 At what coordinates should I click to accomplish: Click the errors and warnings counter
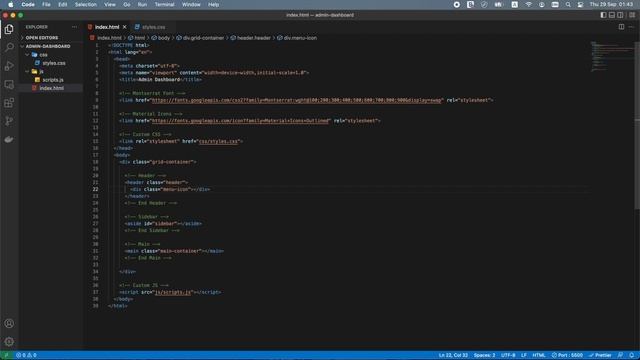[x=26, y=355]
